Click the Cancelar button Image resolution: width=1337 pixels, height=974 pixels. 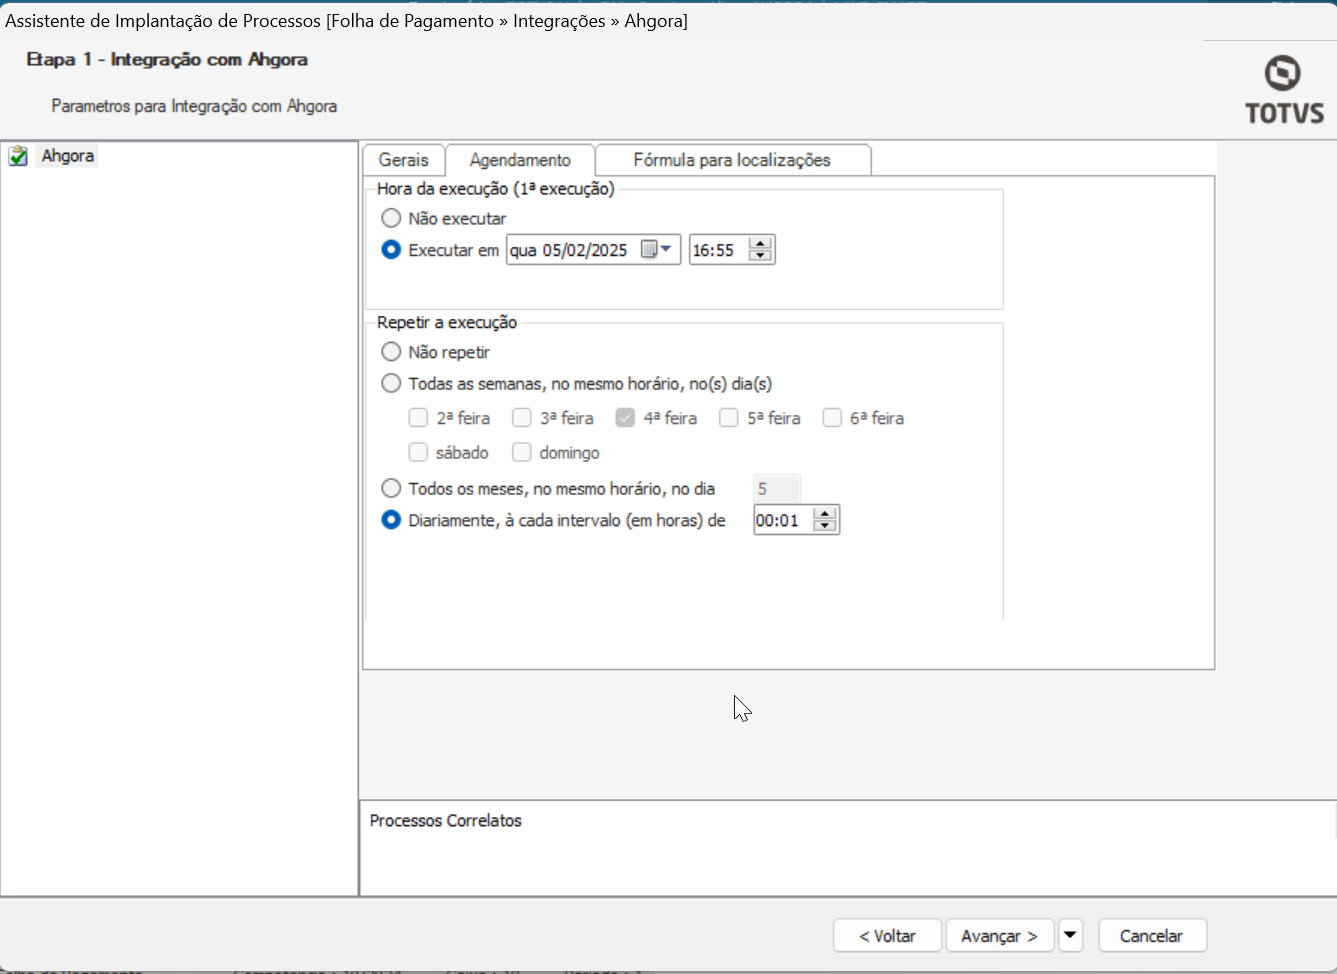[x=1152, y=936]
